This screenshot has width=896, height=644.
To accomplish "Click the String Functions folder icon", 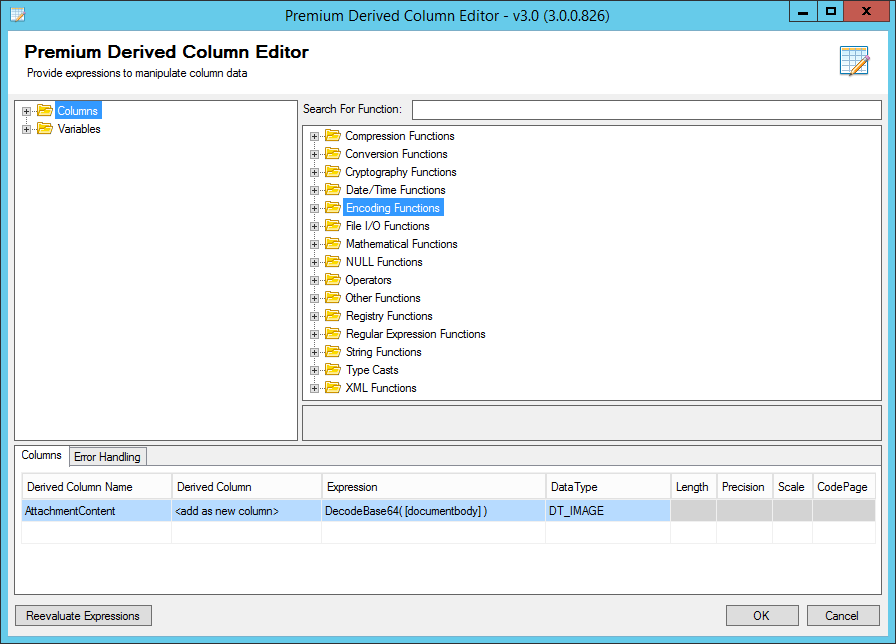I will click(333, 351).
